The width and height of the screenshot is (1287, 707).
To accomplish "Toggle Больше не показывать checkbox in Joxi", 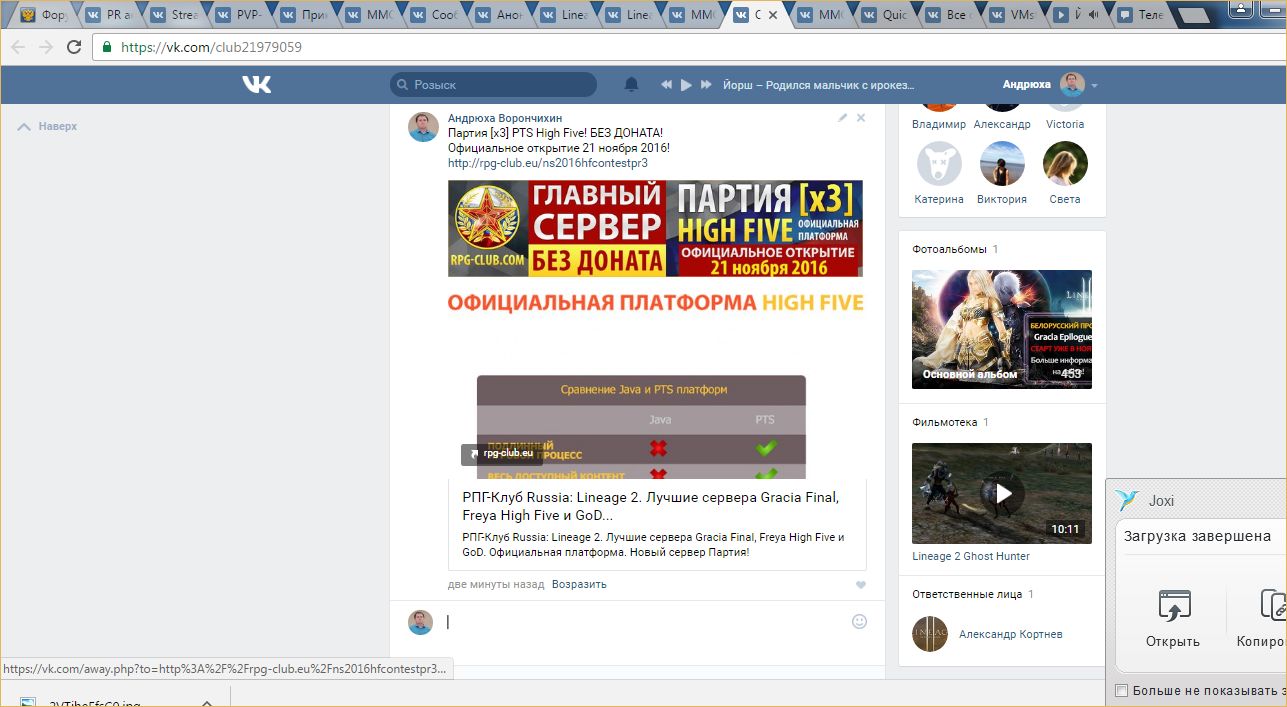I will (1121, 691).
